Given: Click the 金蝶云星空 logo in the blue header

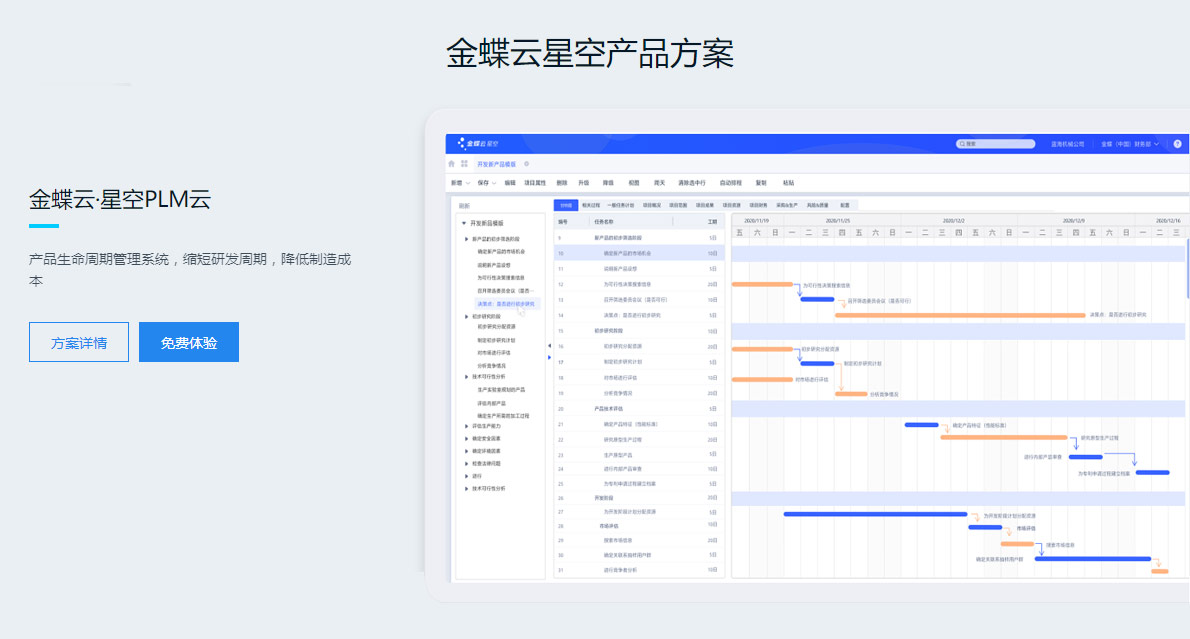Looking at the screenshot, I should [x=478, y=143].
